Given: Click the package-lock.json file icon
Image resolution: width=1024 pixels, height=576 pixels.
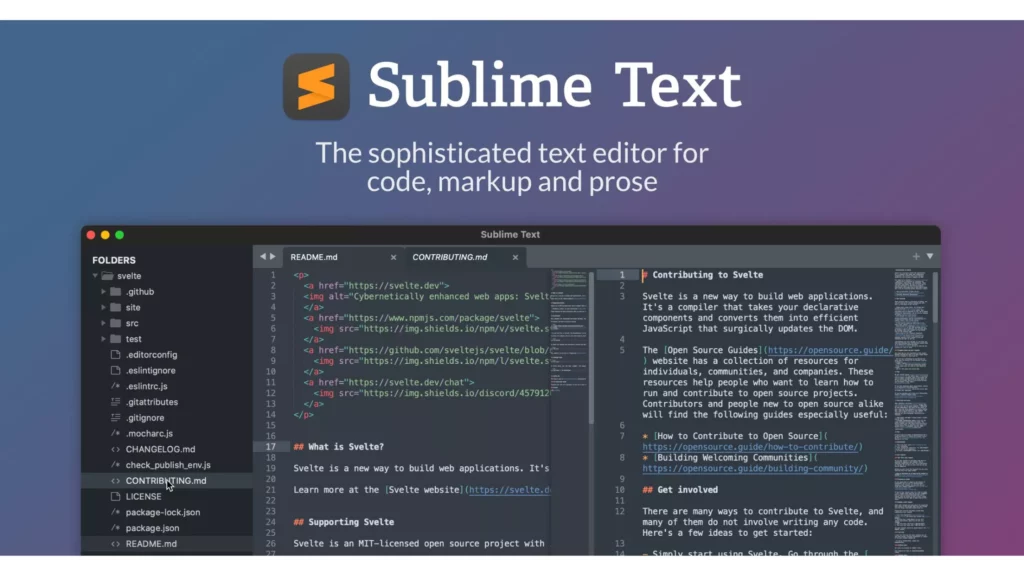Looking at the screenshot, I should (116, 512).
